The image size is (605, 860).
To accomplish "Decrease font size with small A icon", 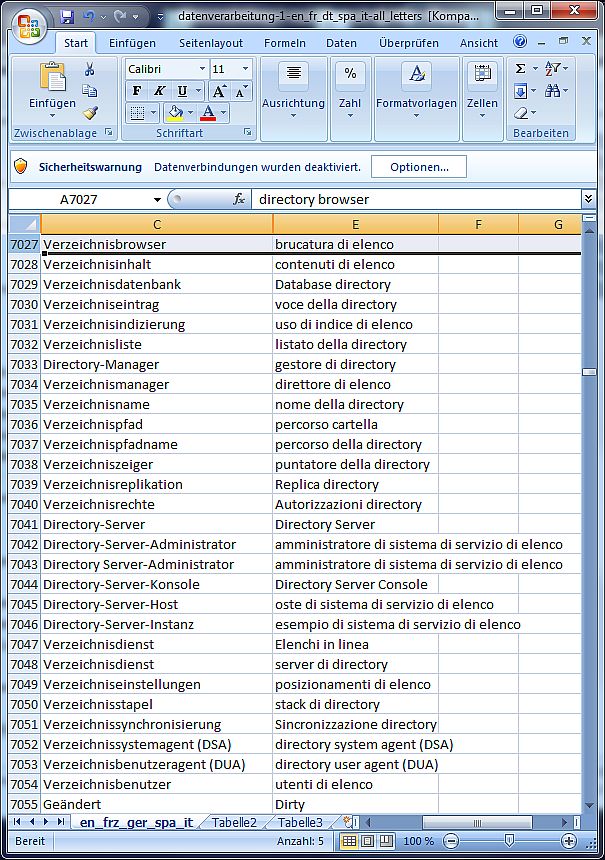I will click(241, 91).
